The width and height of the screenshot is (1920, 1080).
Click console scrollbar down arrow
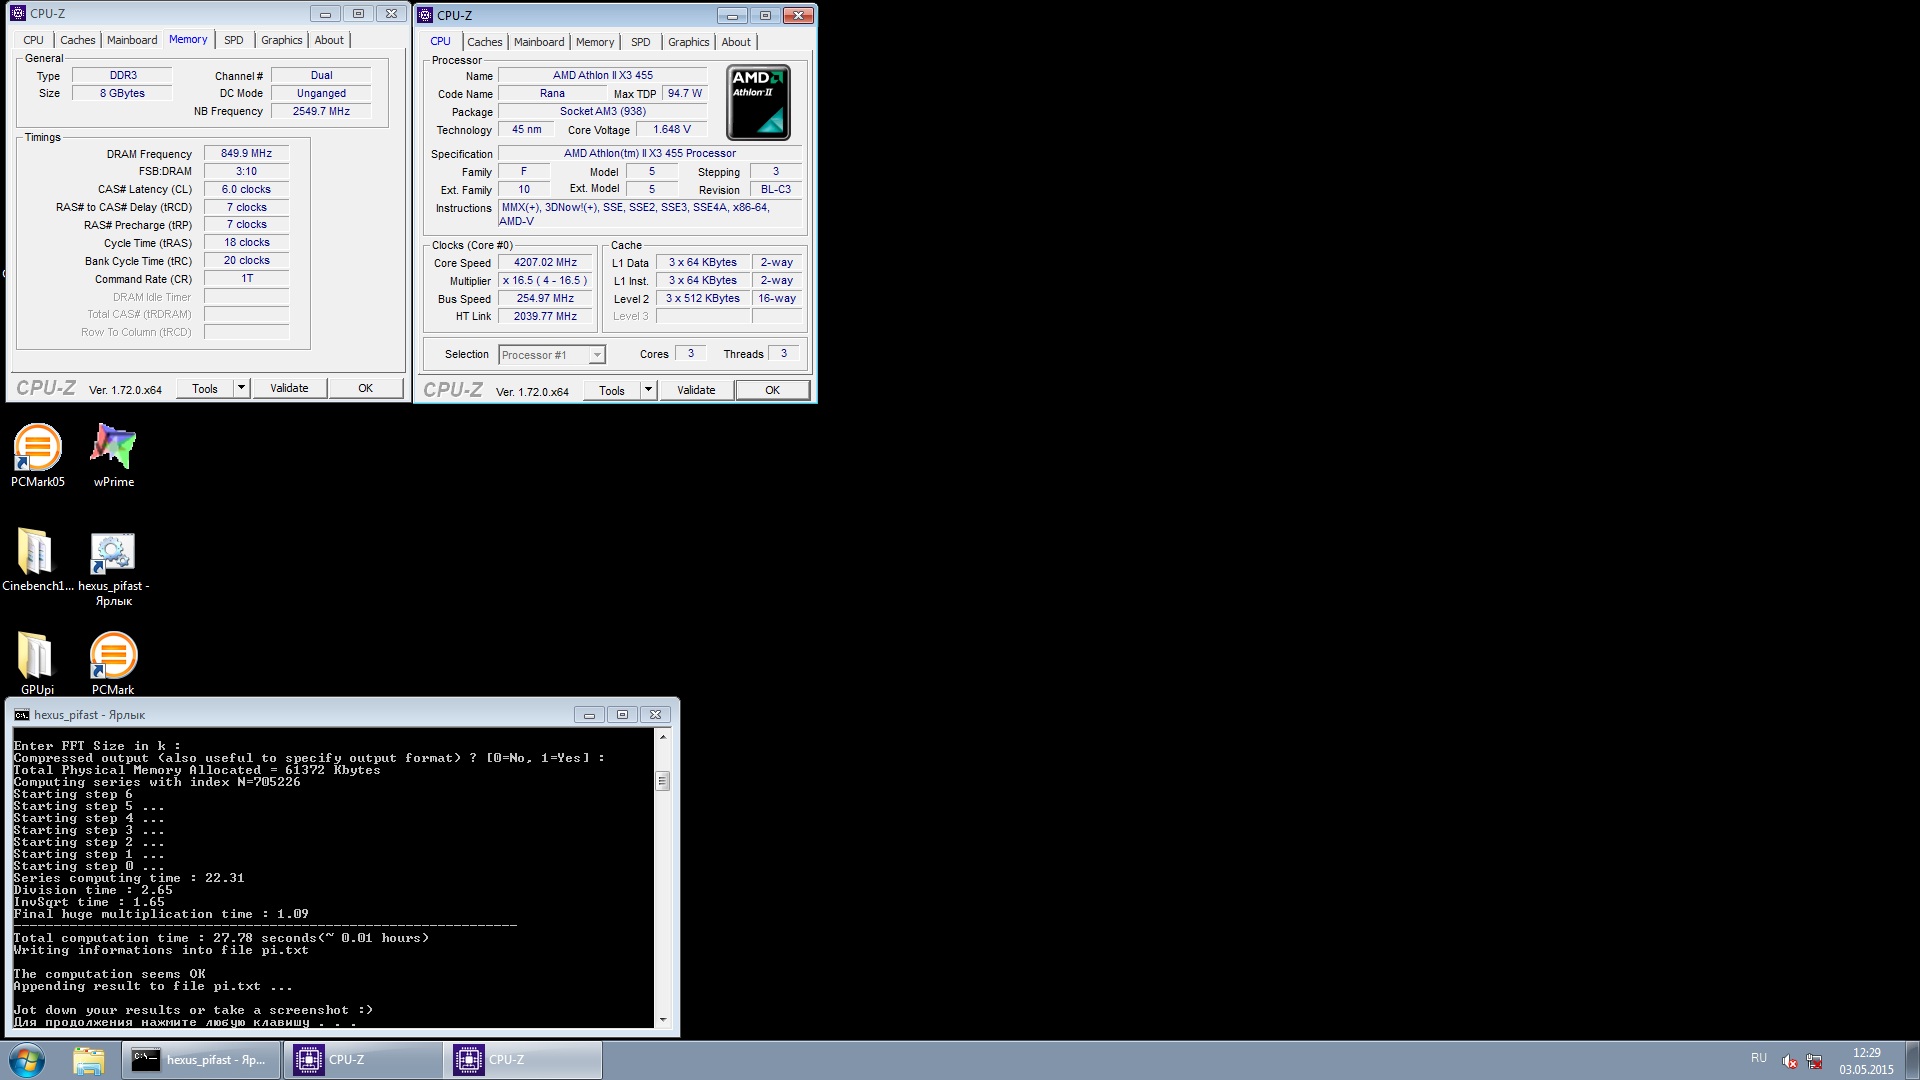(662, 1019)
